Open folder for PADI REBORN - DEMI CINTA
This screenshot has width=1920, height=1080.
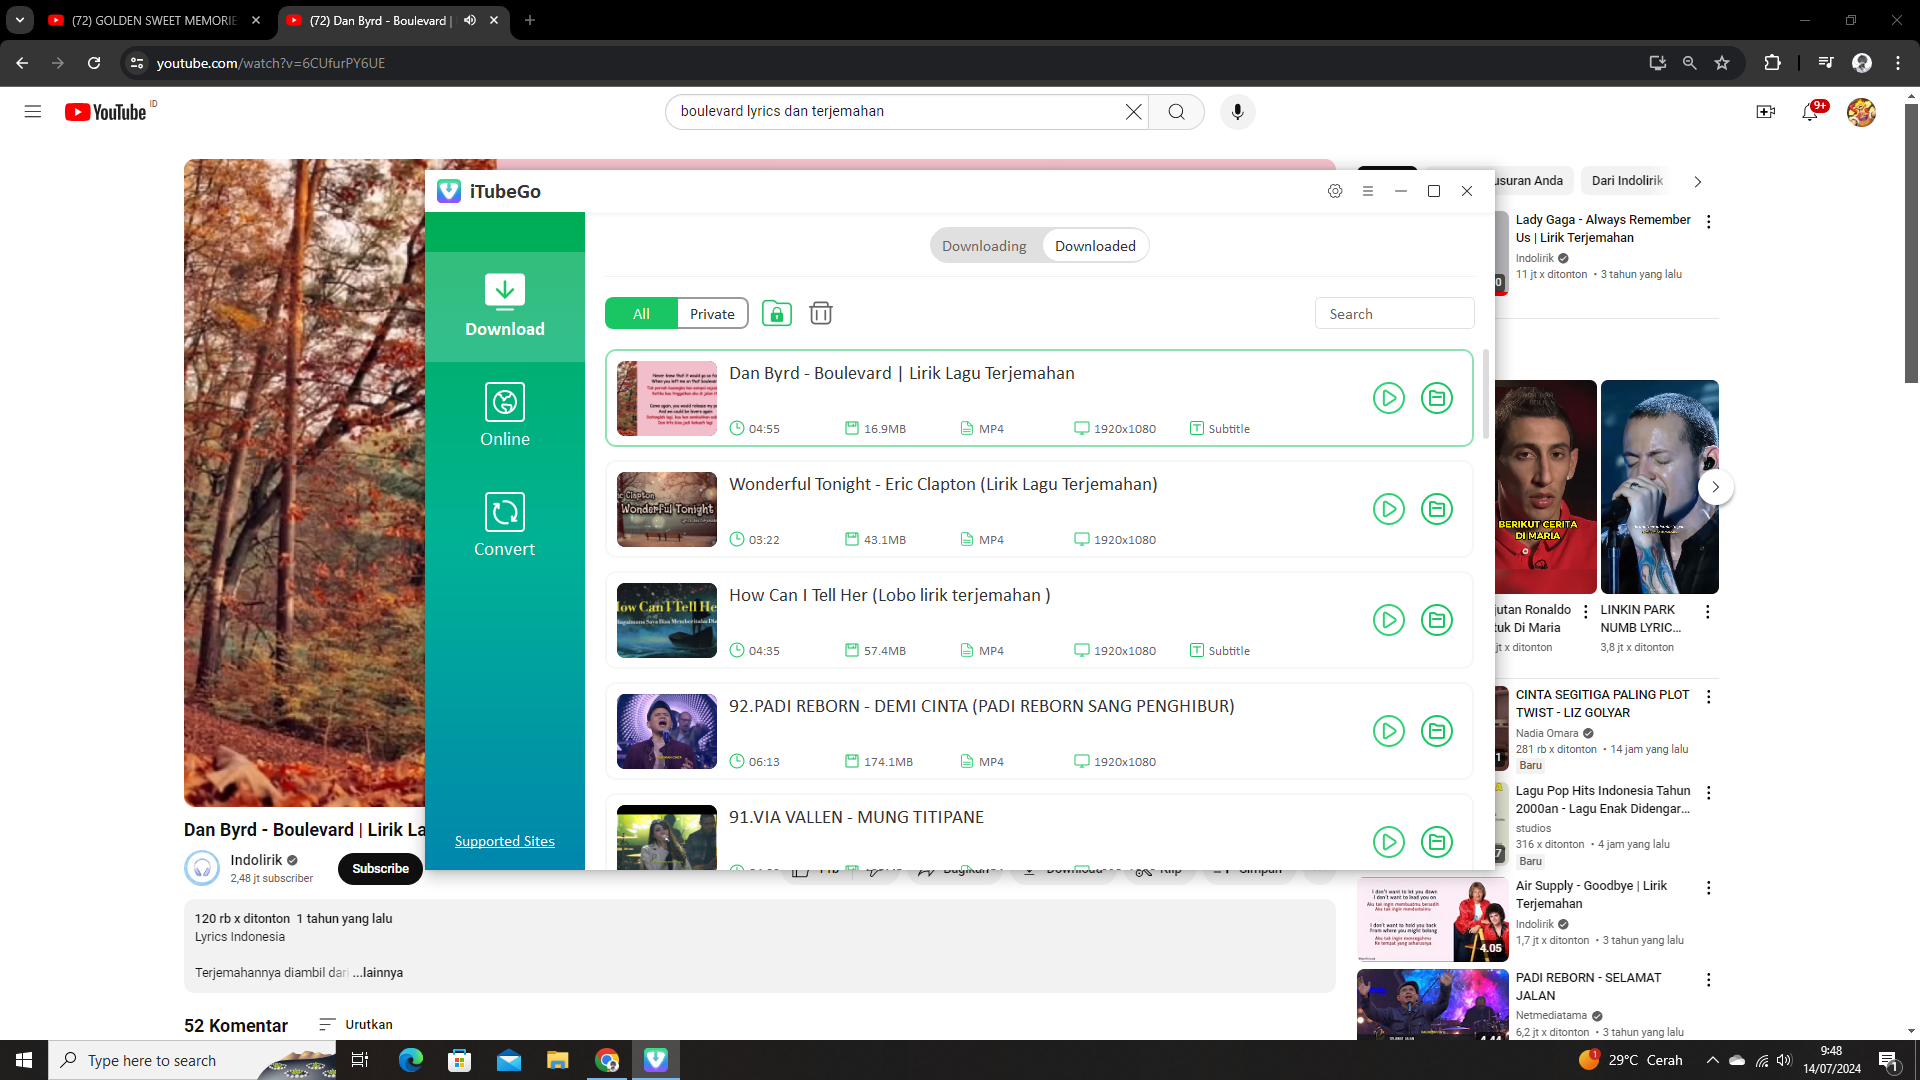click(1437, 731)
